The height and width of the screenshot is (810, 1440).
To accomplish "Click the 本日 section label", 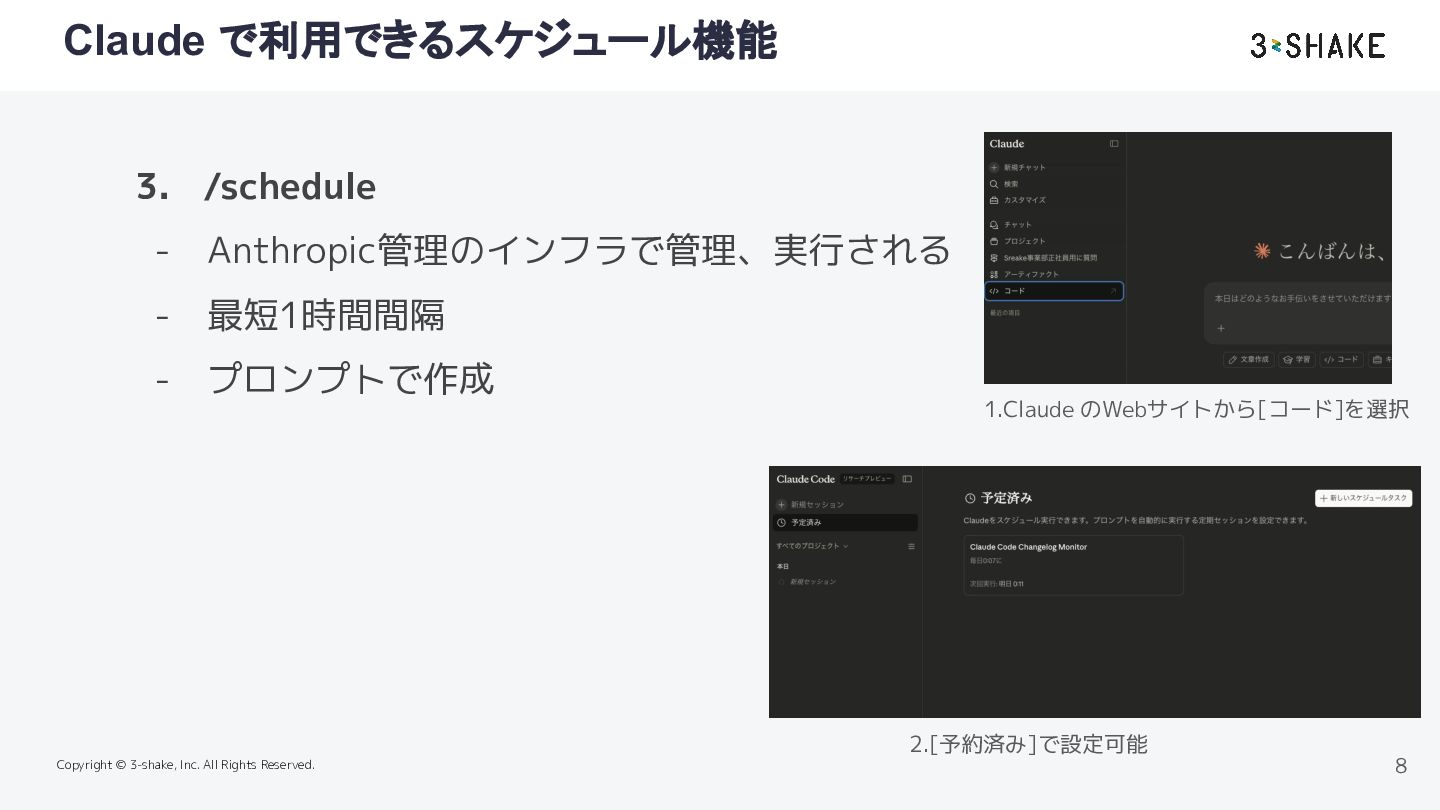I will pos(783,567).
